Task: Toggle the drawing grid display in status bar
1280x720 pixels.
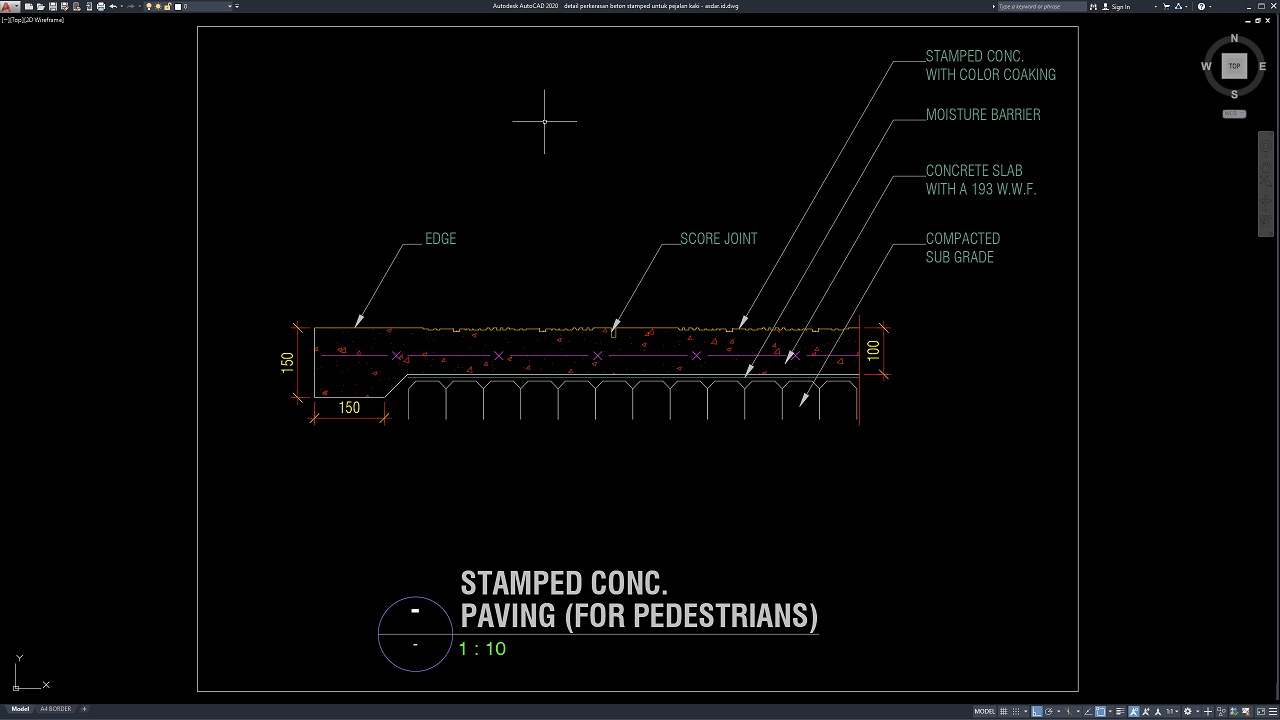Action: point(1004,711)
